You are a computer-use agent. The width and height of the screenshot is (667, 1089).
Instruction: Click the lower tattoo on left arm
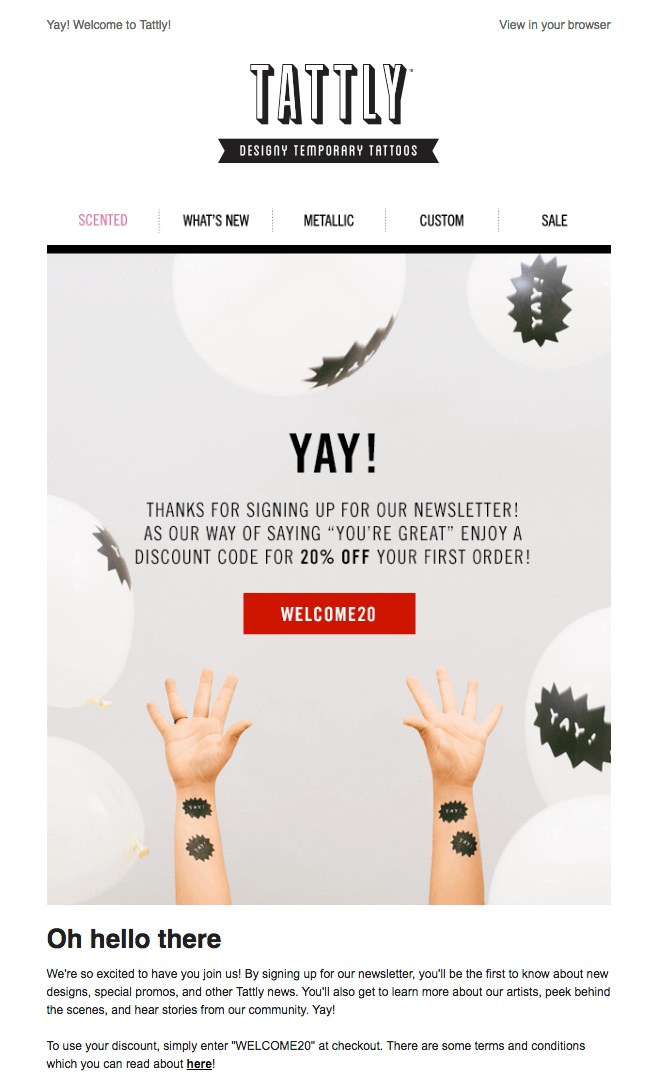click(x=200, y=847)
